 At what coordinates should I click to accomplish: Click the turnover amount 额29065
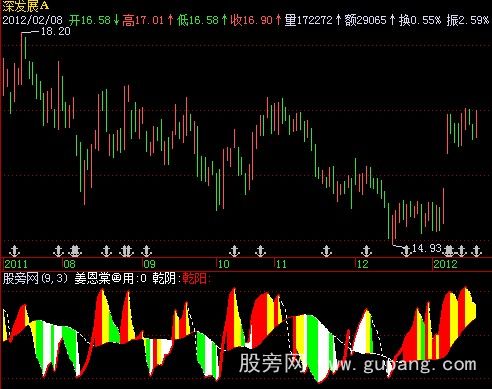[x=365, y=20]
